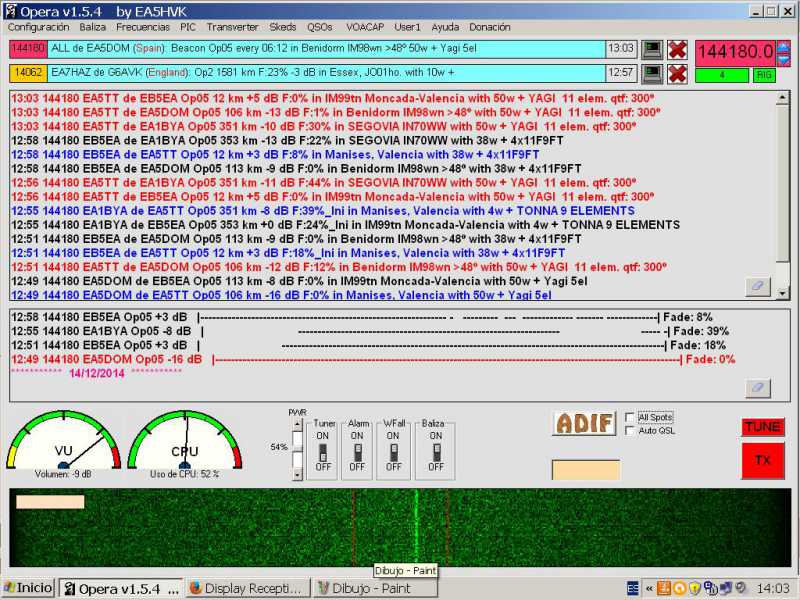
Task: Open the Baliza menu
Action: click(93, 27)
